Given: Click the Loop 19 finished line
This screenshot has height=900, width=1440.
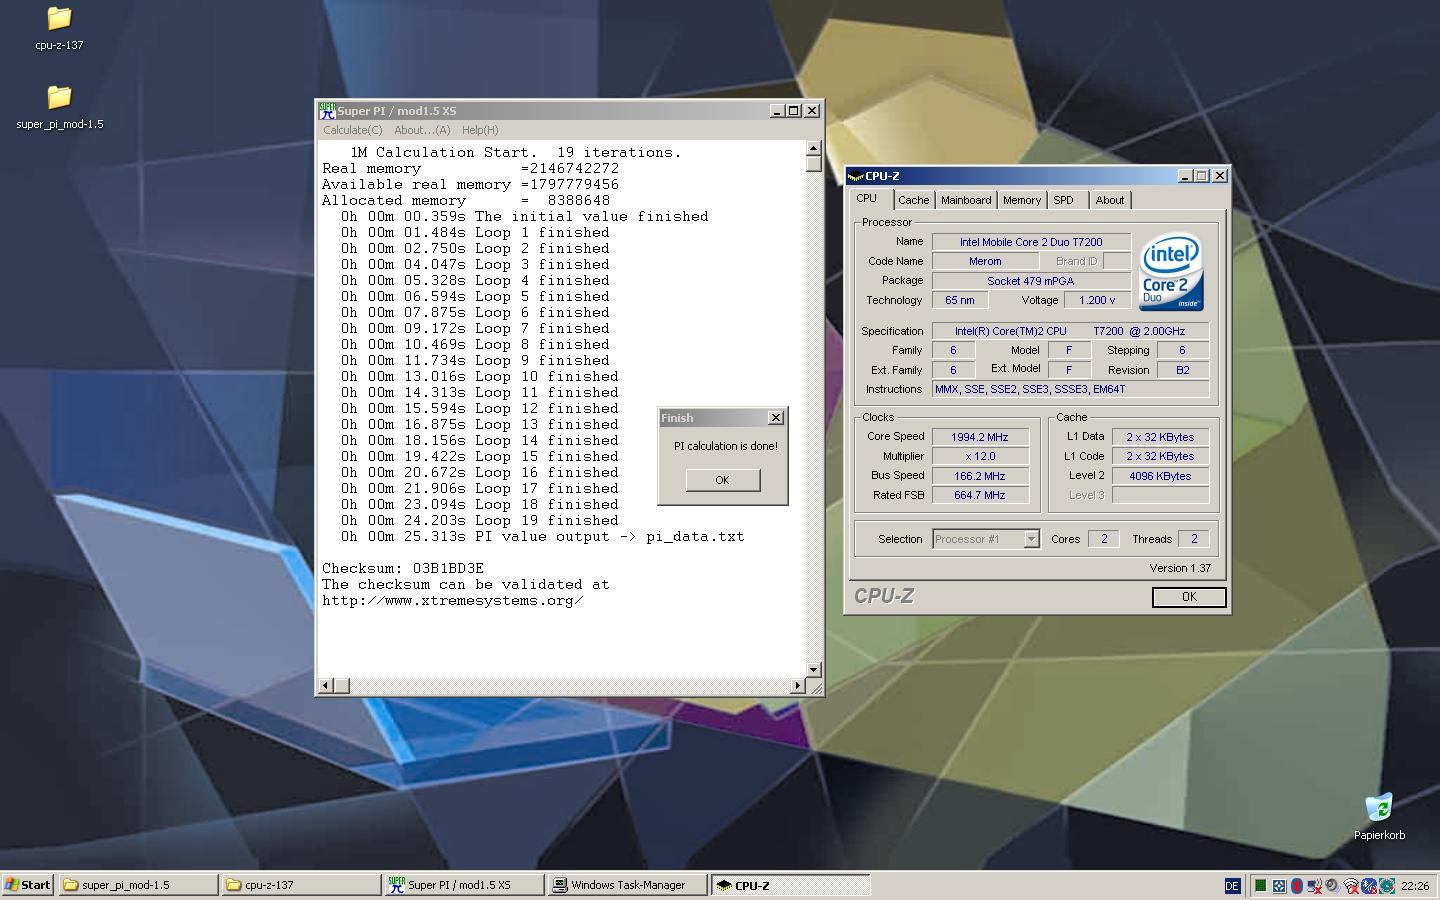Looking at the screenshot, I should 480,520.
